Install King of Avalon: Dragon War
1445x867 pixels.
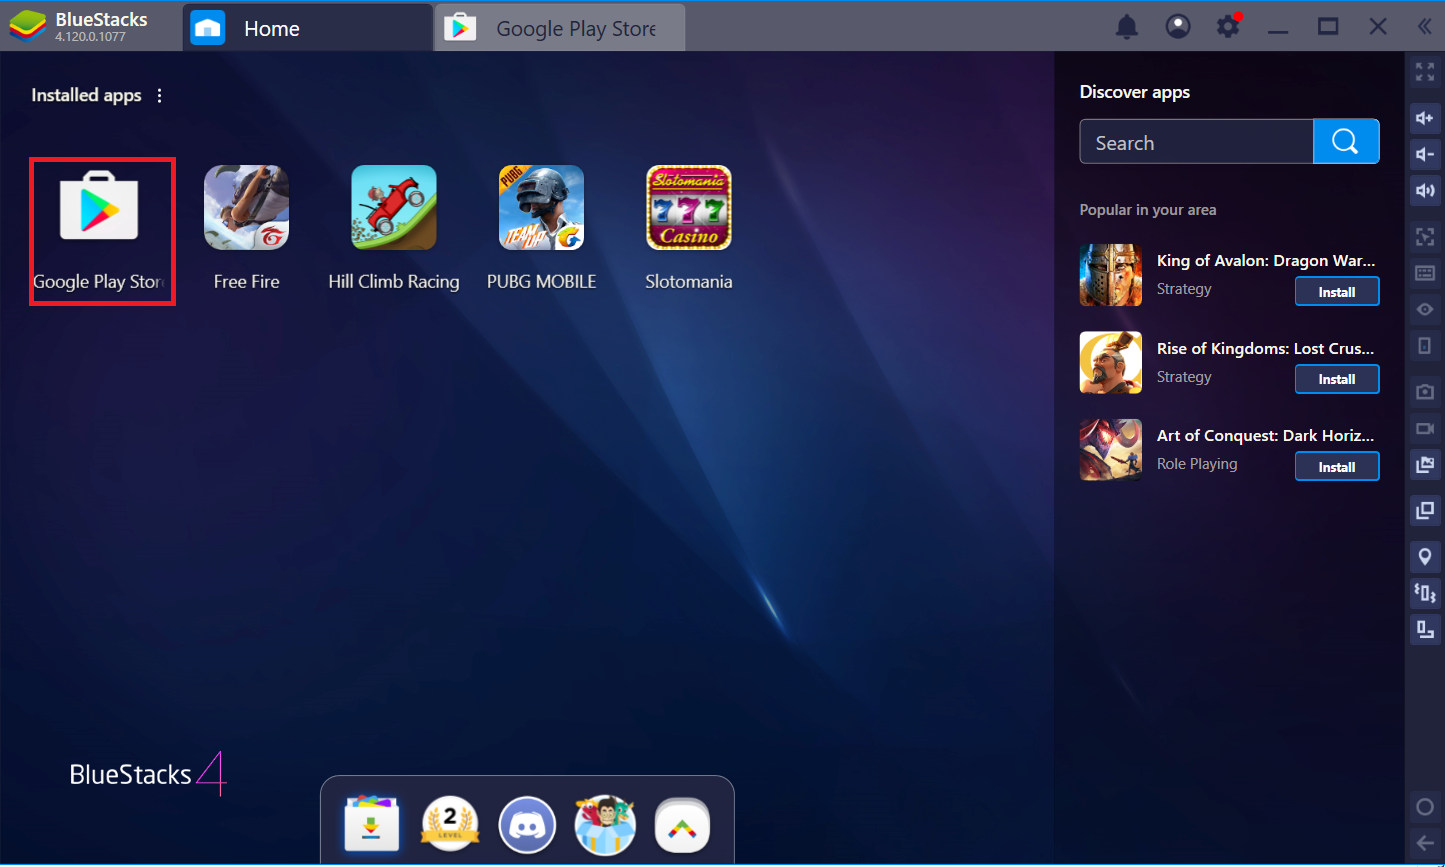point(1337,292)
